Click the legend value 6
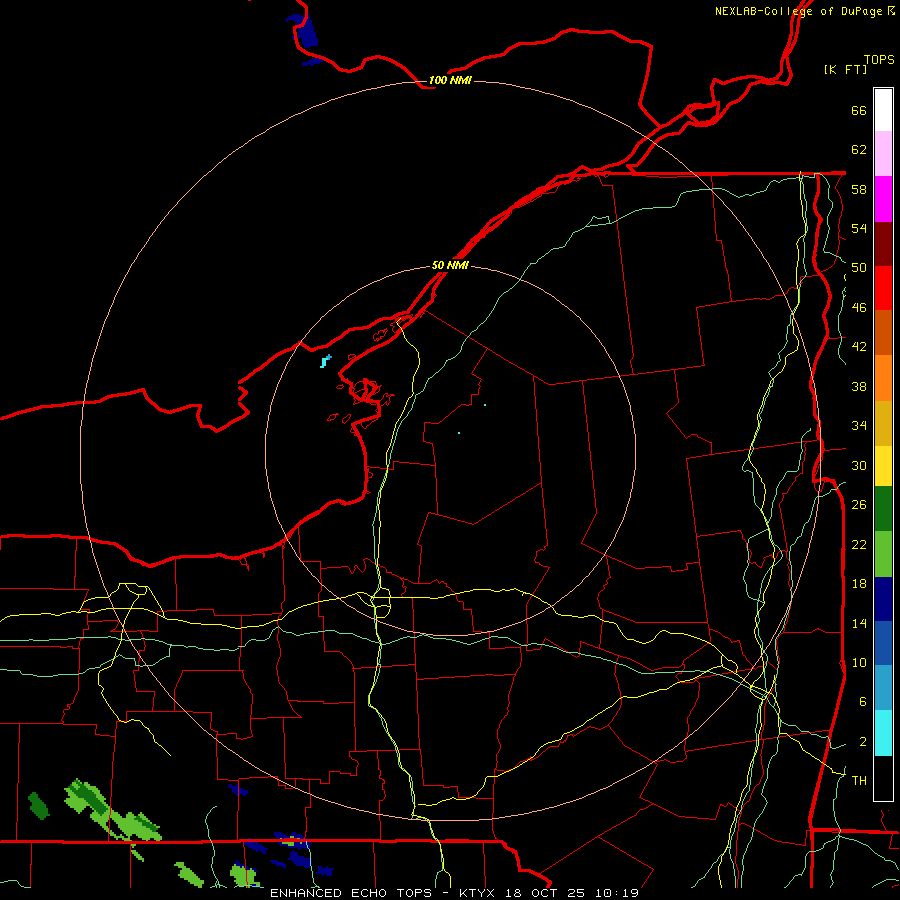This screenshot has width=900, height=900. click(x=862, y=701)
